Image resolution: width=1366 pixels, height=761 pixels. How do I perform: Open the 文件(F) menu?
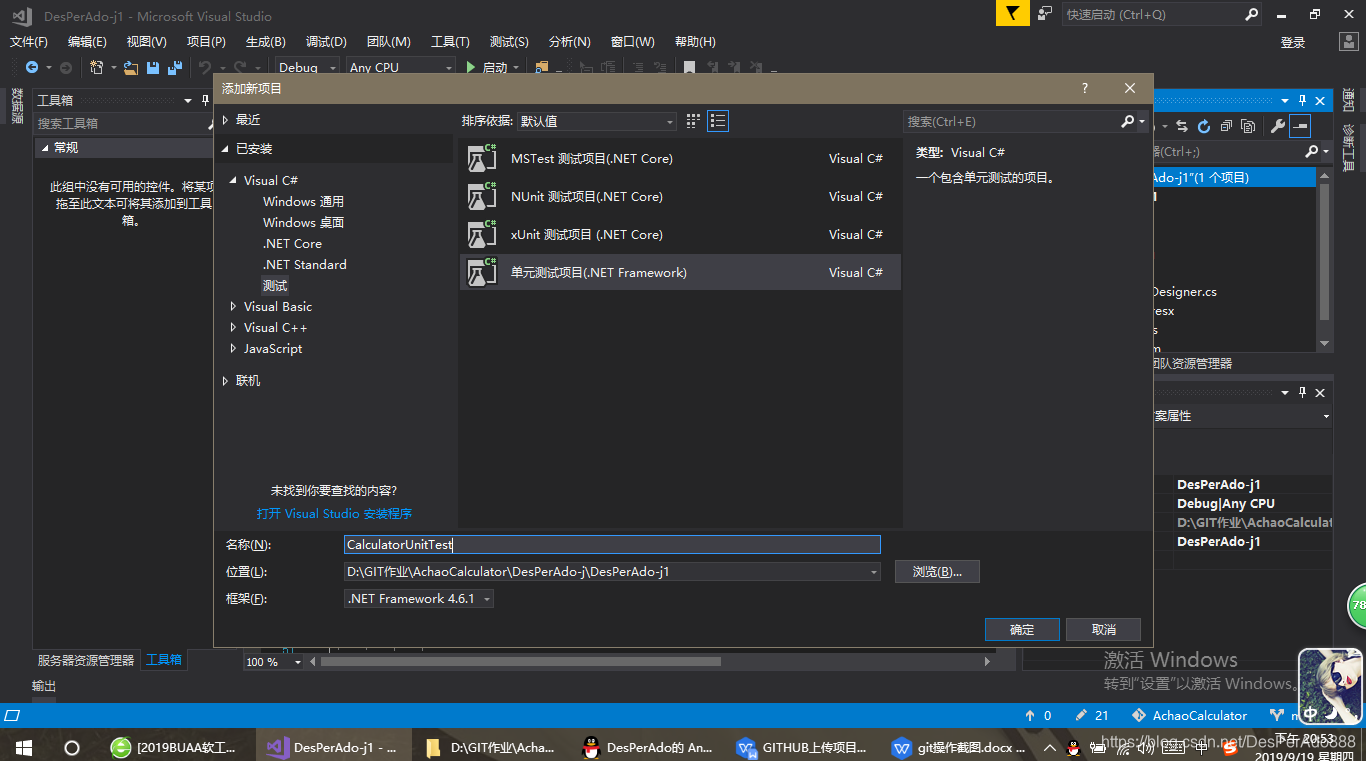pyautogui.click(x=29, y=42)
